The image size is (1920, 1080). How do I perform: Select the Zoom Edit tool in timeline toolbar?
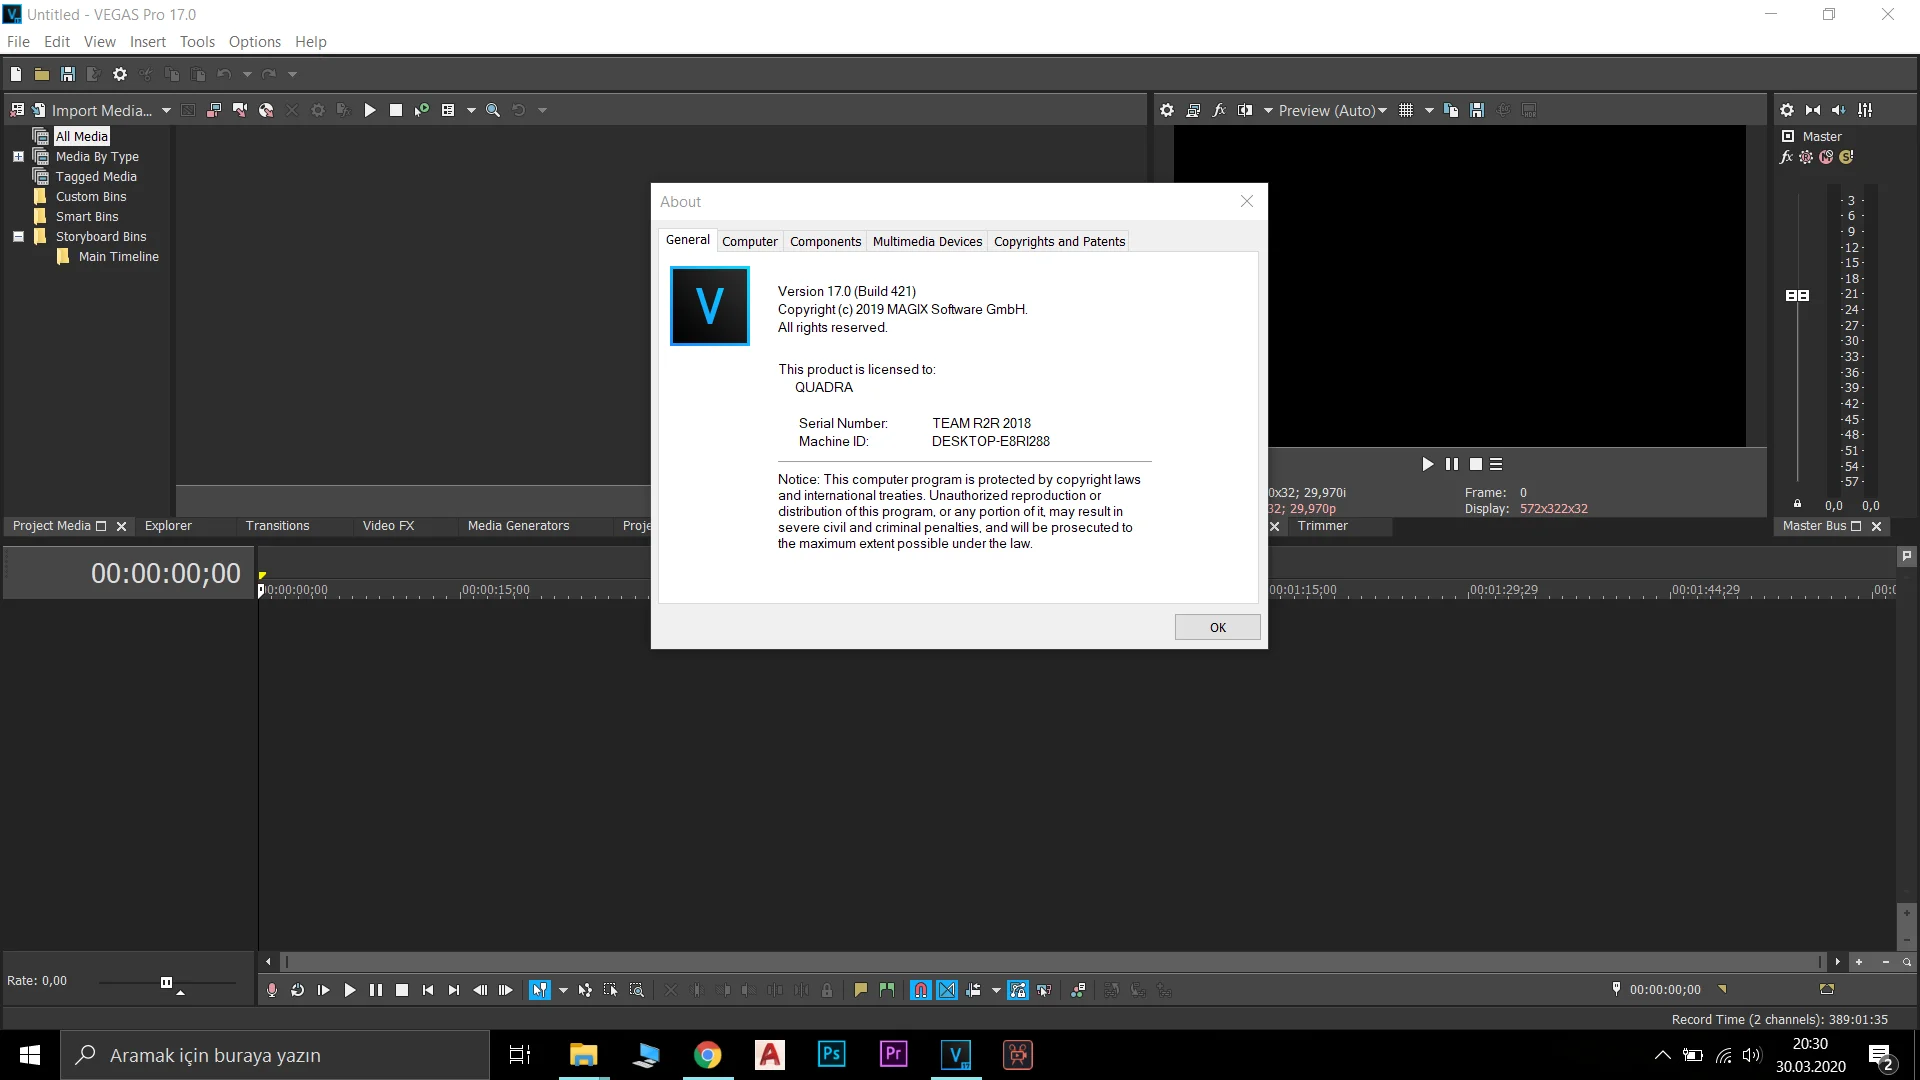(637, 990)
